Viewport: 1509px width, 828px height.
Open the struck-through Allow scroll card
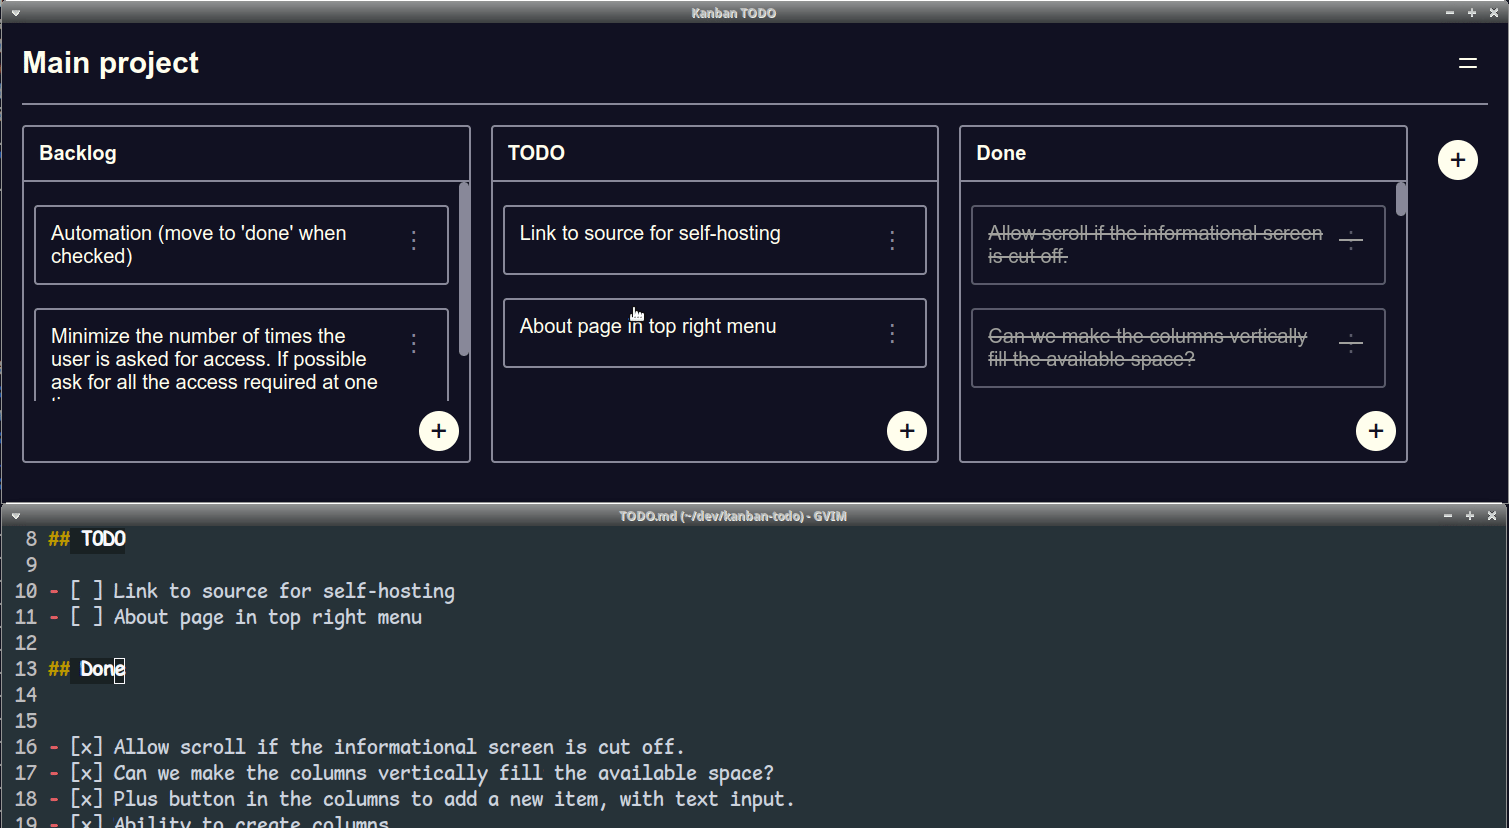click(1178, 245)
